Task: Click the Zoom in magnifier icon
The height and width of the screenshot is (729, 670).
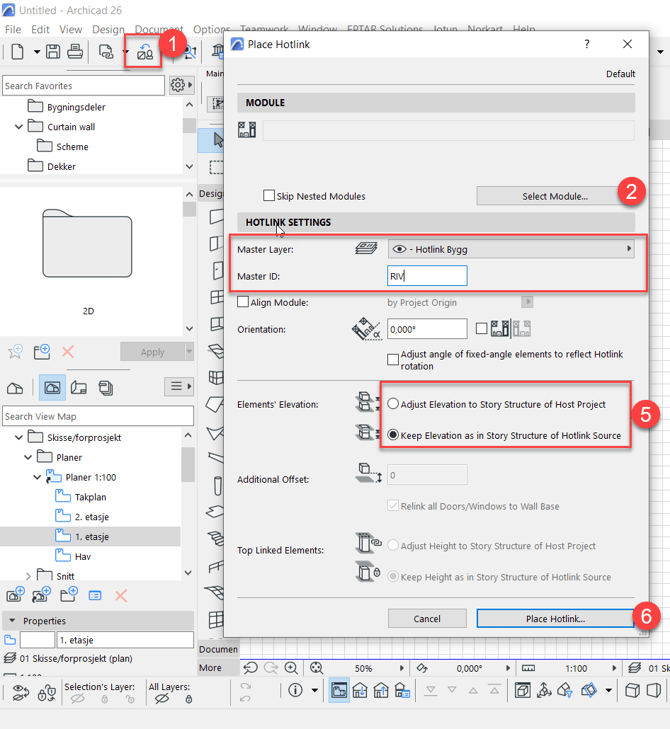Action: point(291,668)
